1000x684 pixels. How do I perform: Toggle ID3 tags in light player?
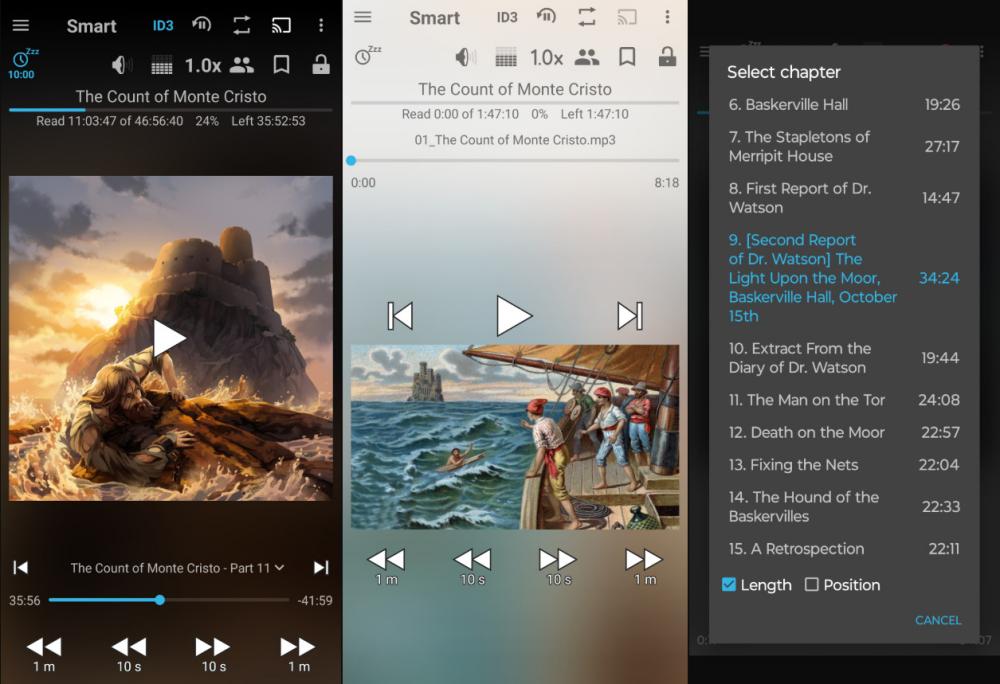point(507,17)
